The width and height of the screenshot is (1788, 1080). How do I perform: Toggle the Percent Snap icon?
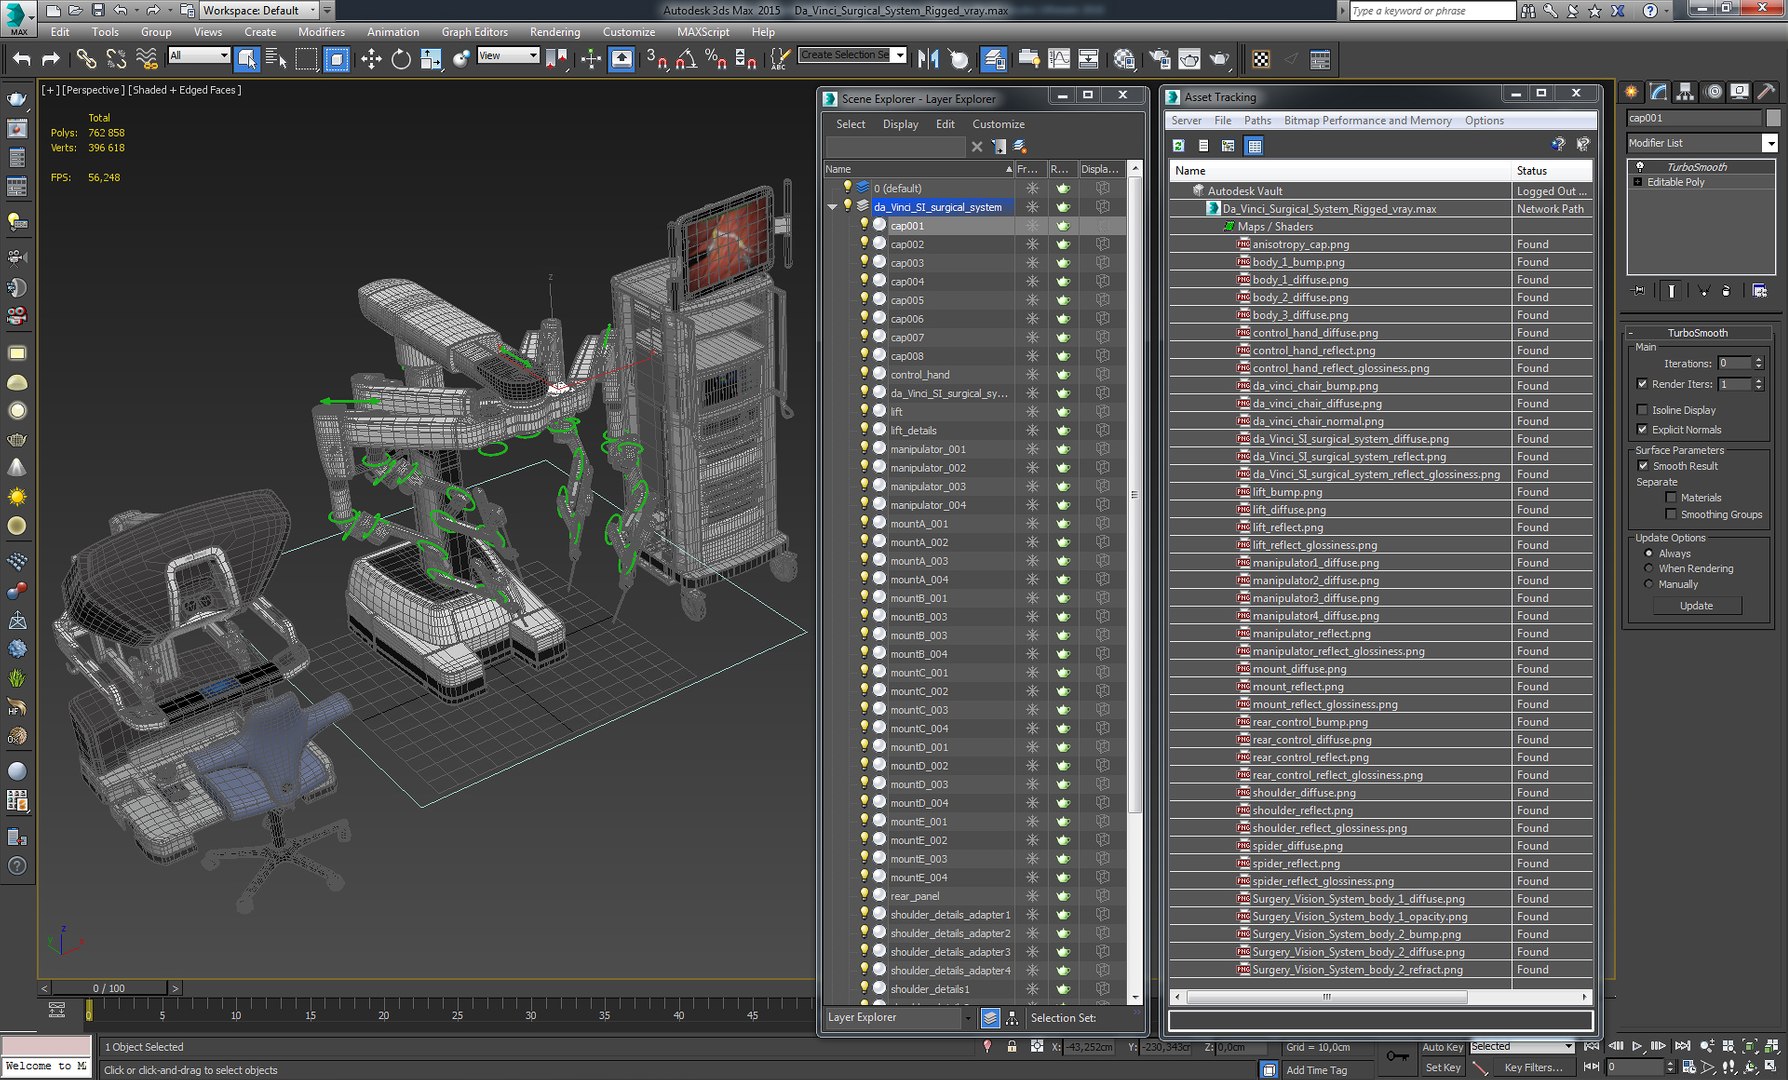pyautogui.click(x=716, y=59)
